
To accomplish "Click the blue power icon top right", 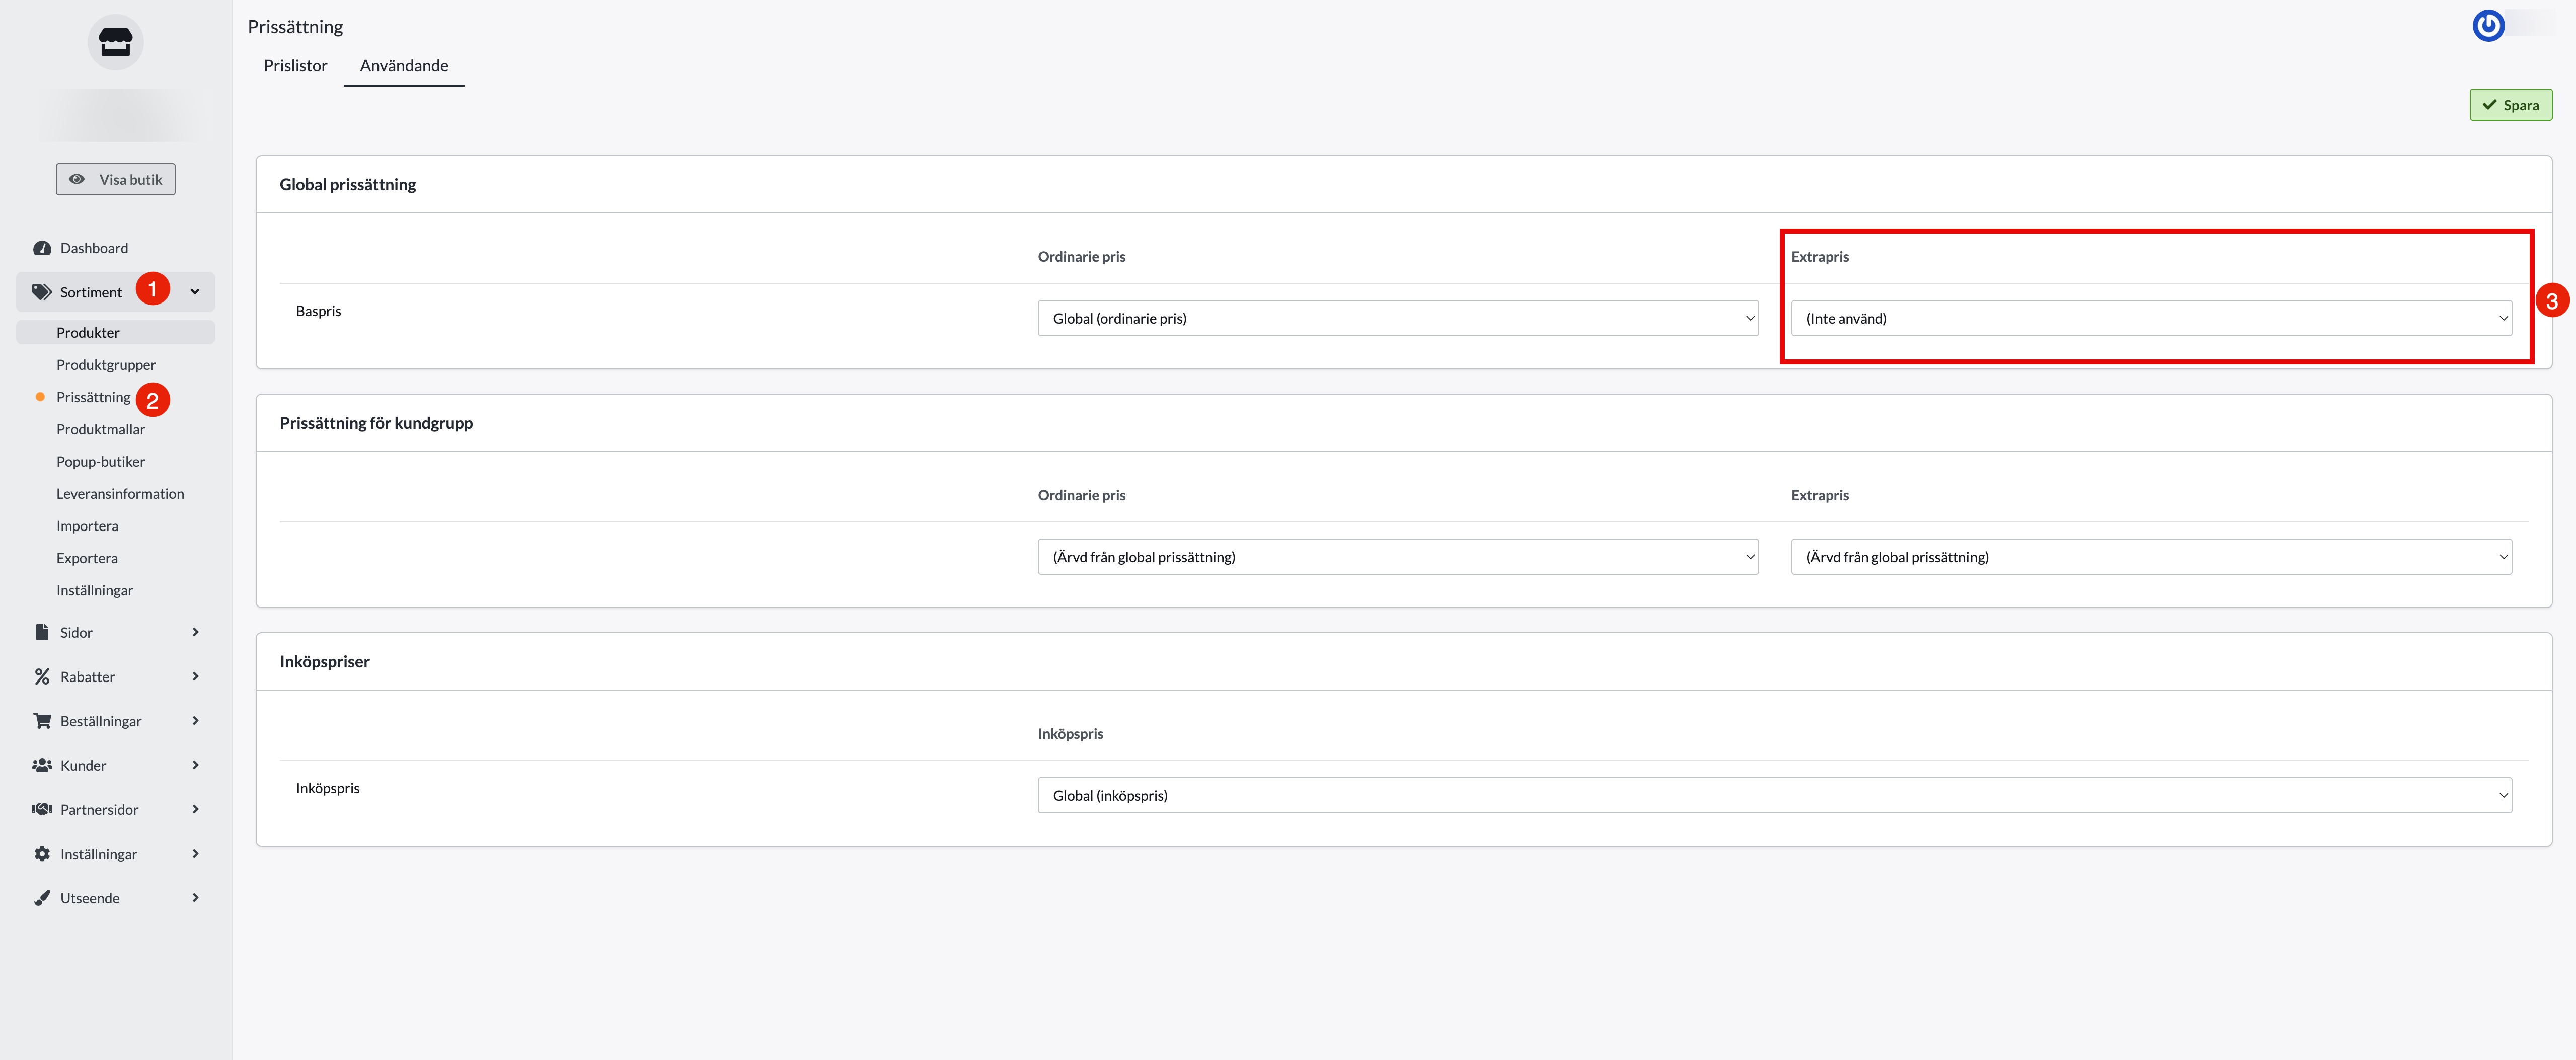I will pyautogui.click(x=2488, y=25).
